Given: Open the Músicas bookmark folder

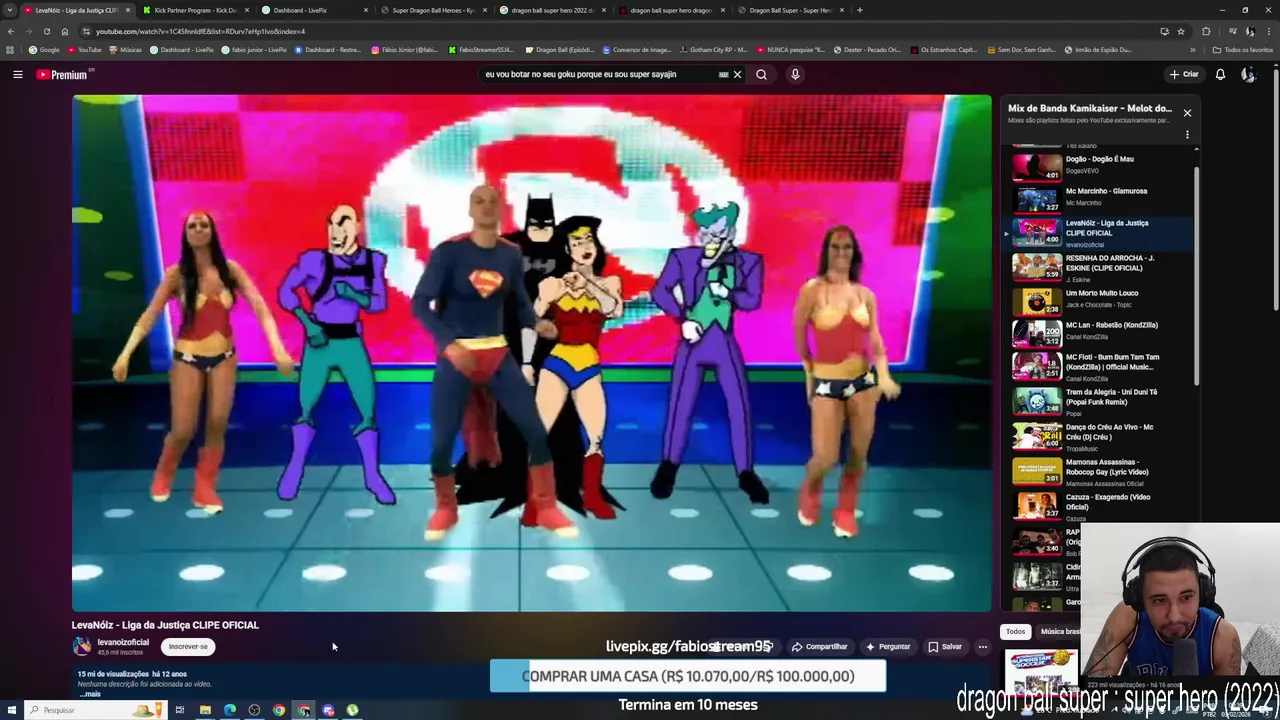Looking at the screenshot, I should 126,49.
